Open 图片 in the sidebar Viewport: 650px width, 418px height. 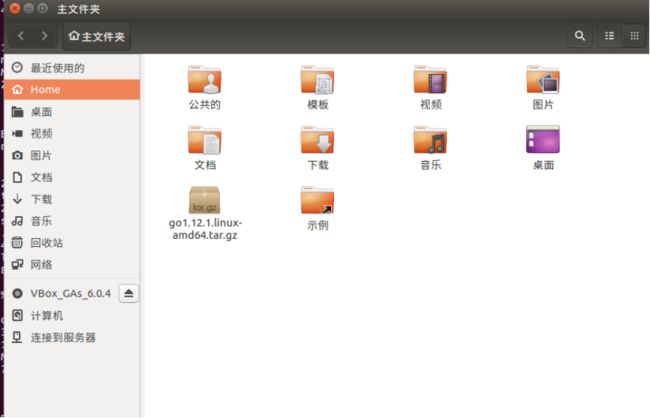tap(72, 156)
